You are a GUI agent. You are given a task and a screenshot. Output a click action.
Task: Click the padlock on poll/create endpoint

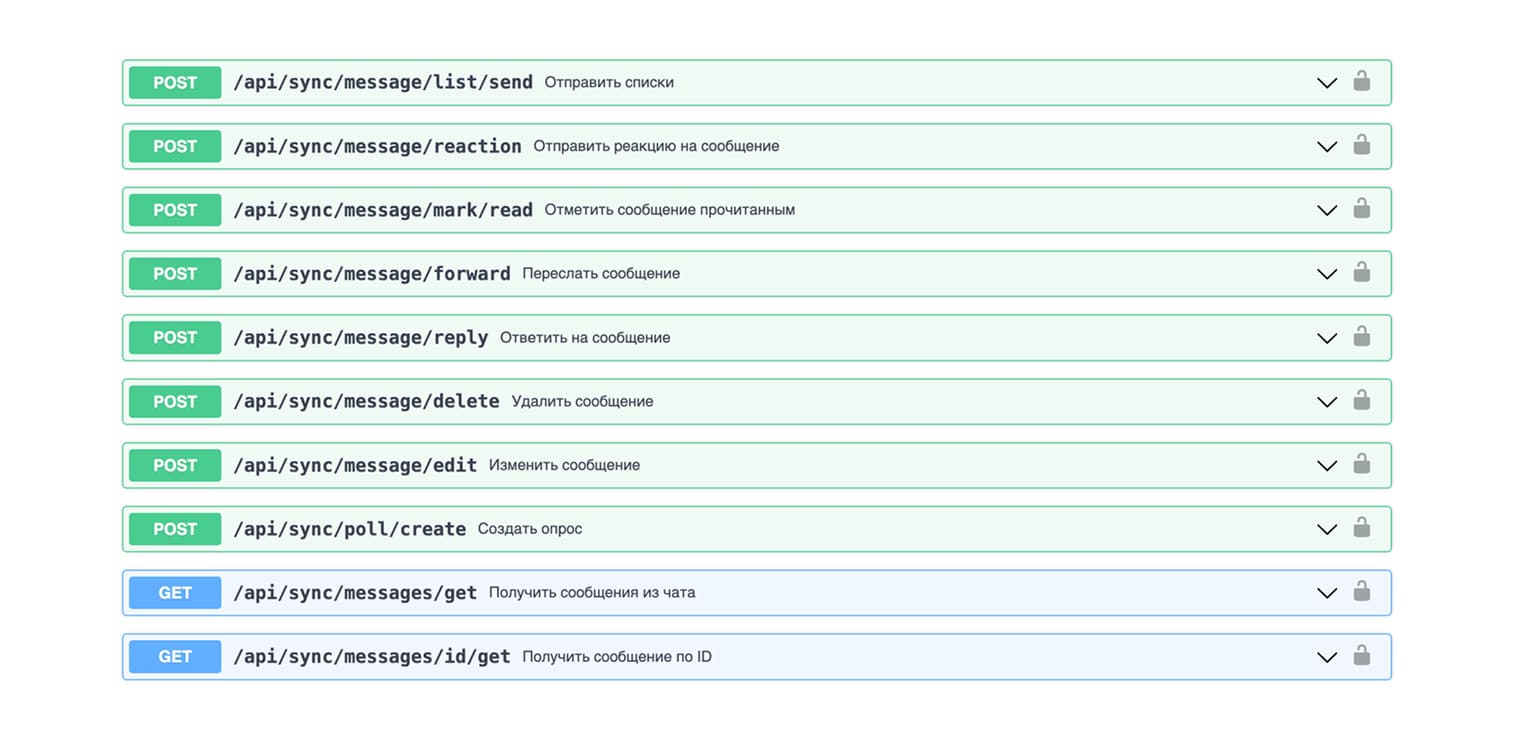pos(1361,528)
